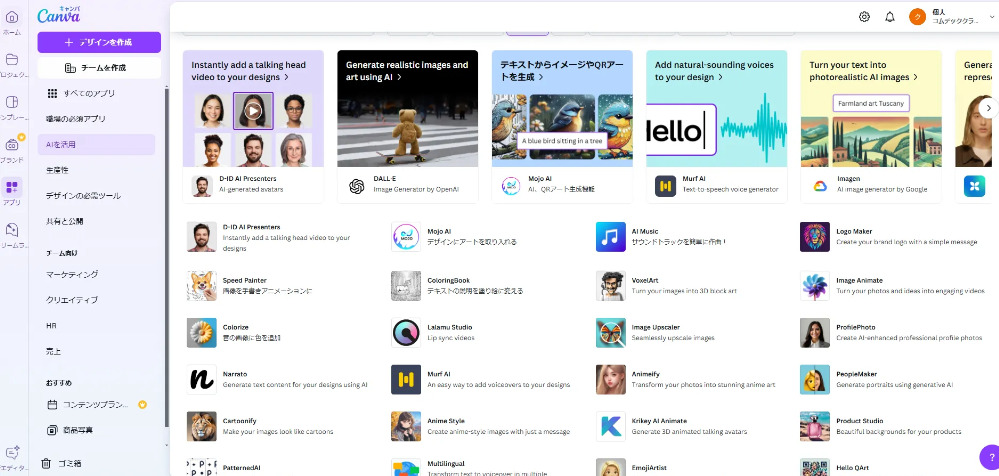Open the Anime Style app icon

tap(406, 426)
